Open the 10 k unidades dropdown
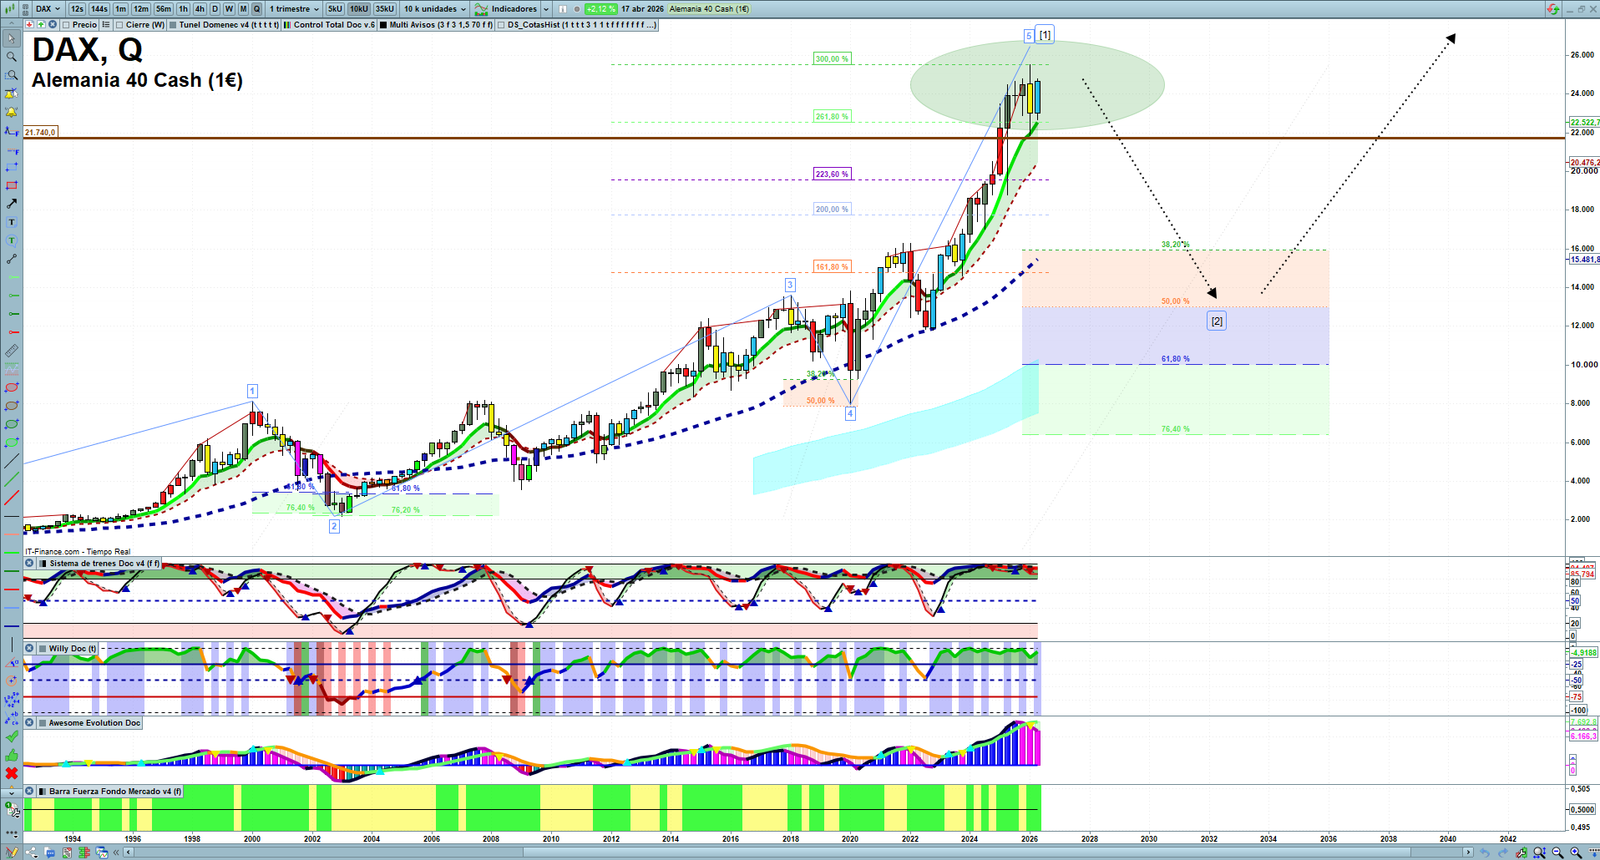The height and width of the screenshot is (860, 1600). point(435,9)
